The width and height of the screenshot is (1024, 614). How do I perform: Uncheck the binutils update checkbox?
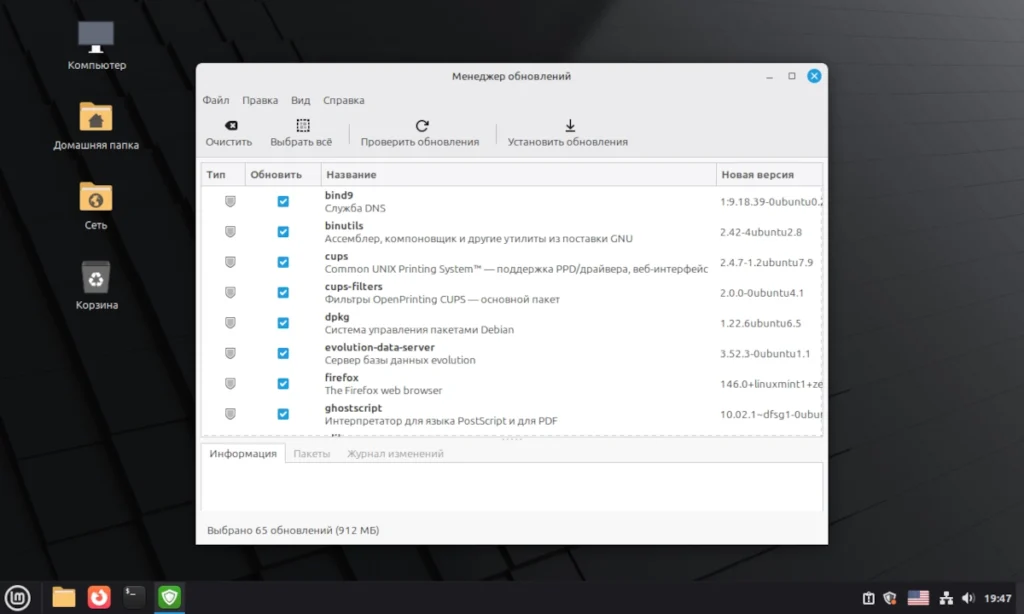click(x=283, y=231)
